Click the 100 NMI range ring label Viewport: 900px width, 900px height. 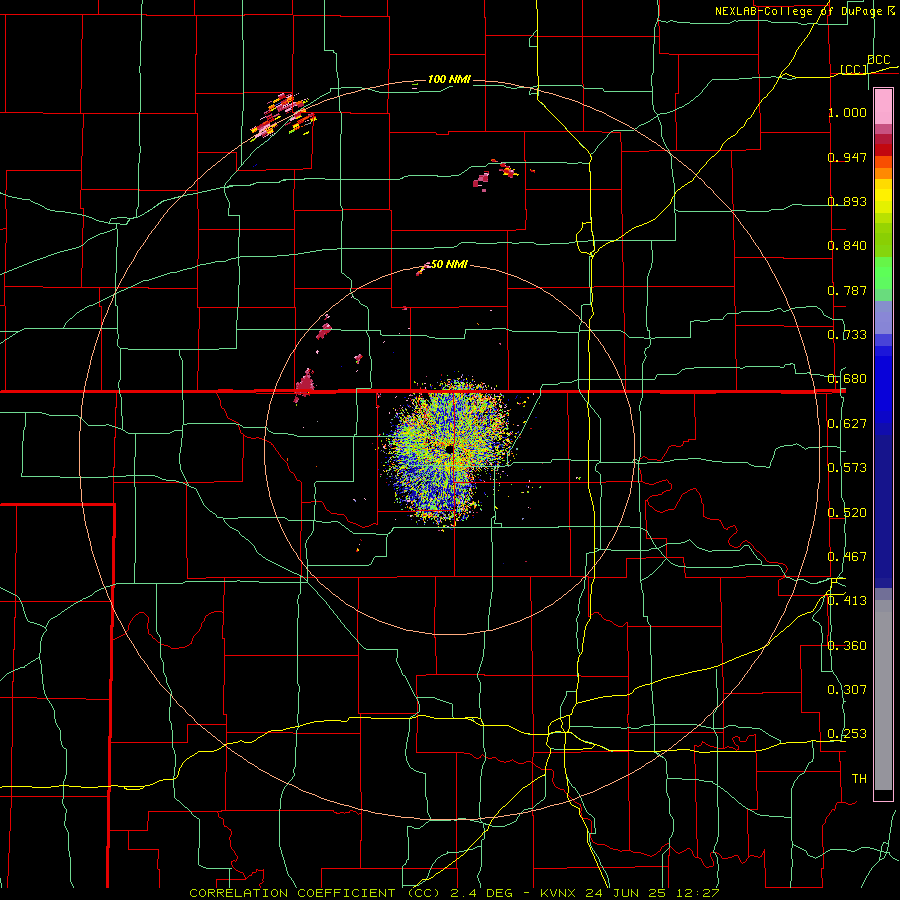coord(449,79)
